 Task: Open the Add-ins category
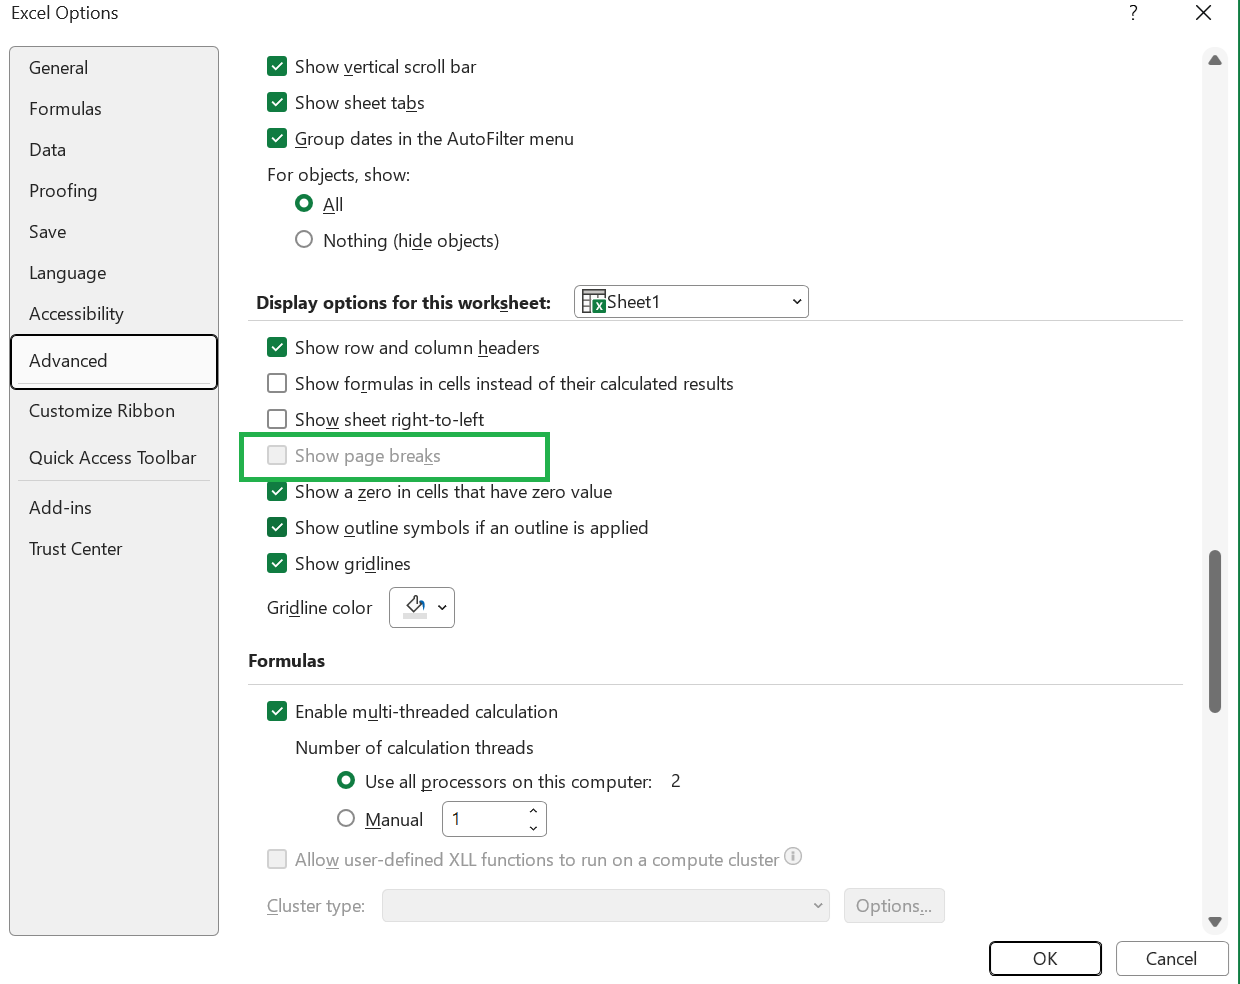114,508
